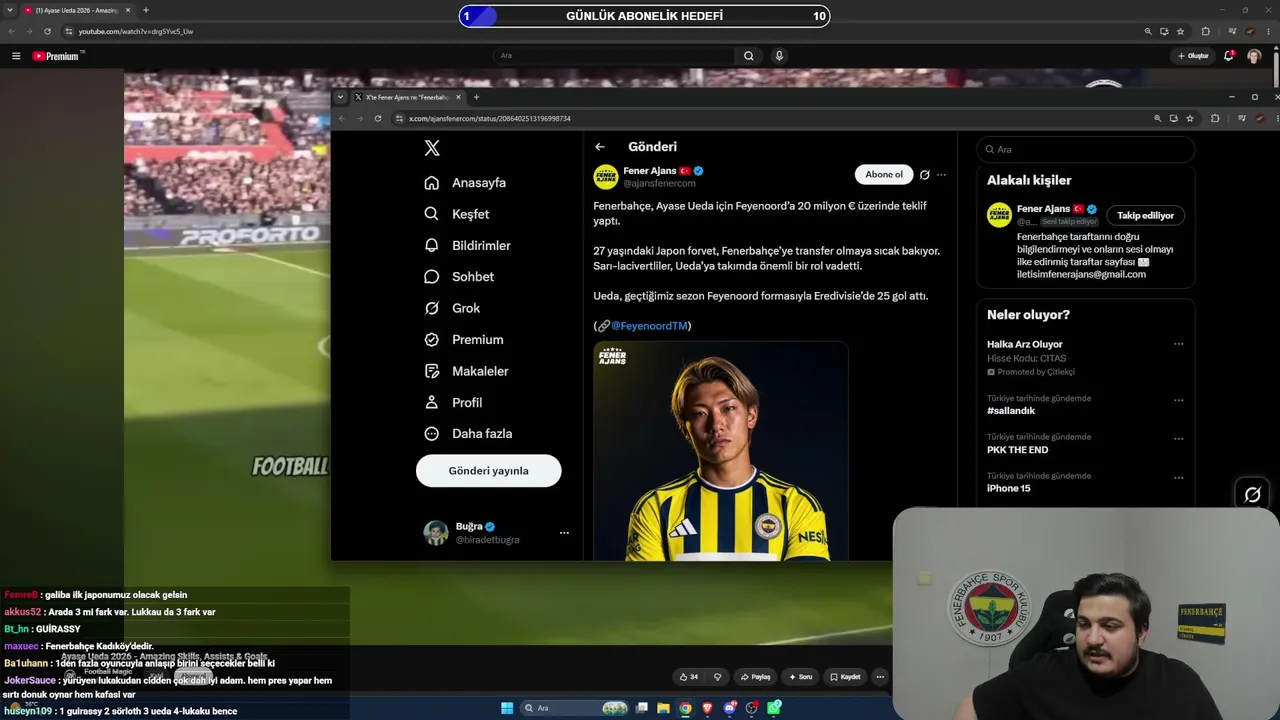Viewport: 1280px width, 720px height.
Task: Open the PKK THE END trend
Action: pos(1018,450)
